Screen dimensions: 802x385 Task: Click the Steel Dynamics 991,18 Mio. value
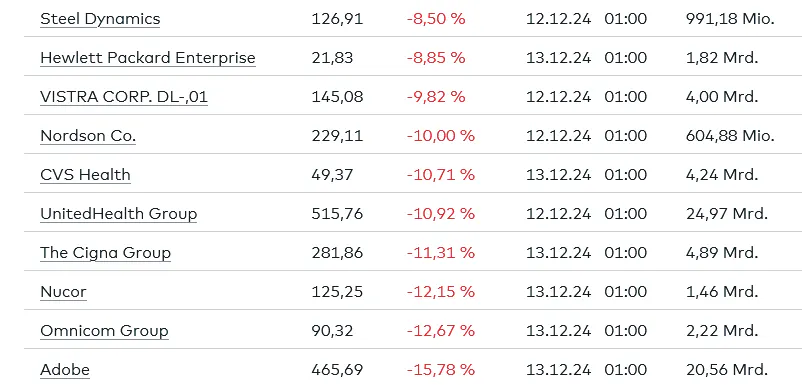(730, 19)
